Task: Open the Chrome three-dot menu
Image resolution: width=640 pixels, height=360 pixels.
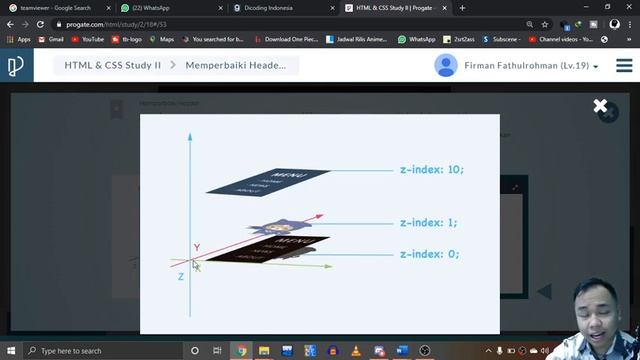Action: coord(630,24)
